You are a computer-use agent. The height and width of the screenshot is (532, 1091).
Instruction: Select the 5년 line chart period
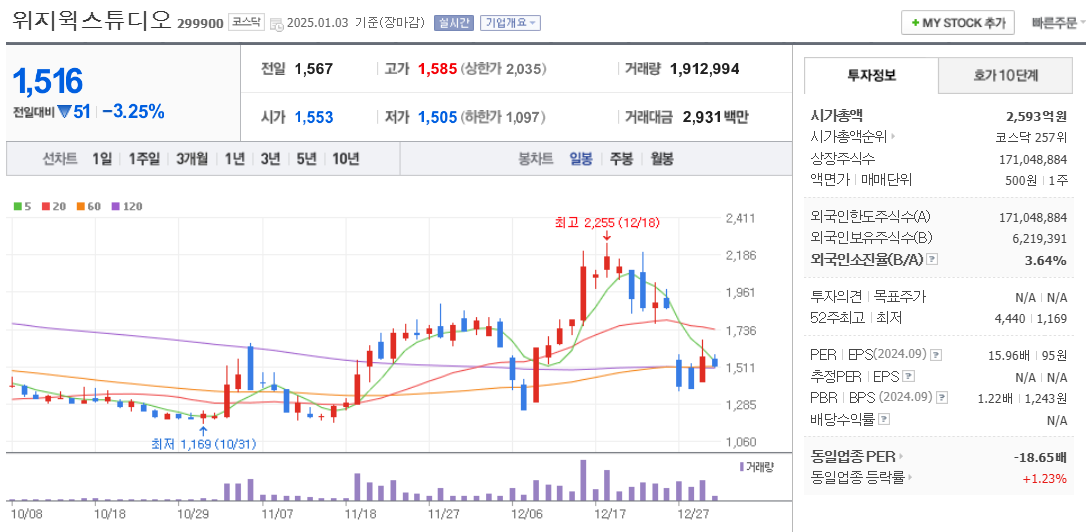click(x=306, y=159)
